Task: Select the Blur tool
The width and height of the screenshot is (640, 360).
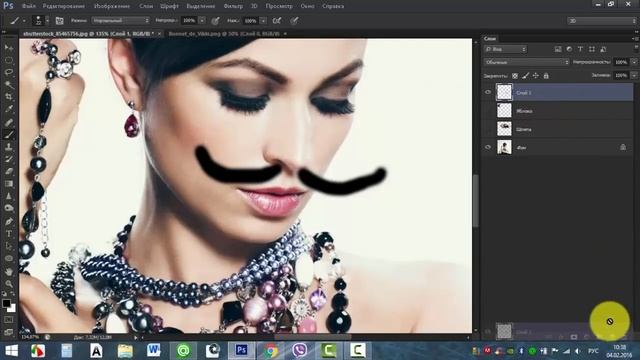Action: click(9, 196)
